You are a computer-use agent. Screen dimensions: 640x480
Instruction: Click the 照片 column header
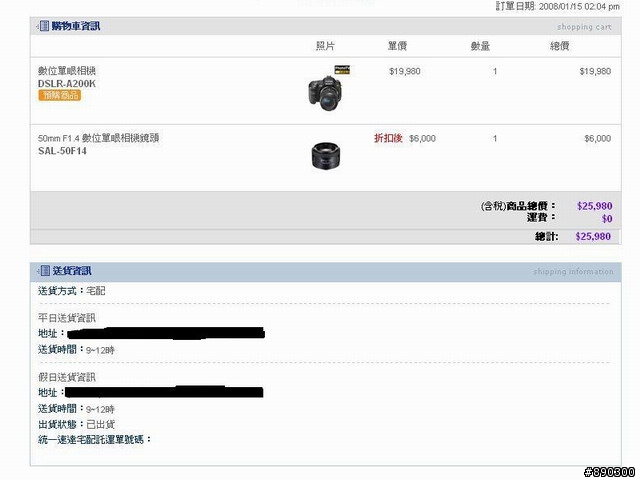tap(325, 46)
